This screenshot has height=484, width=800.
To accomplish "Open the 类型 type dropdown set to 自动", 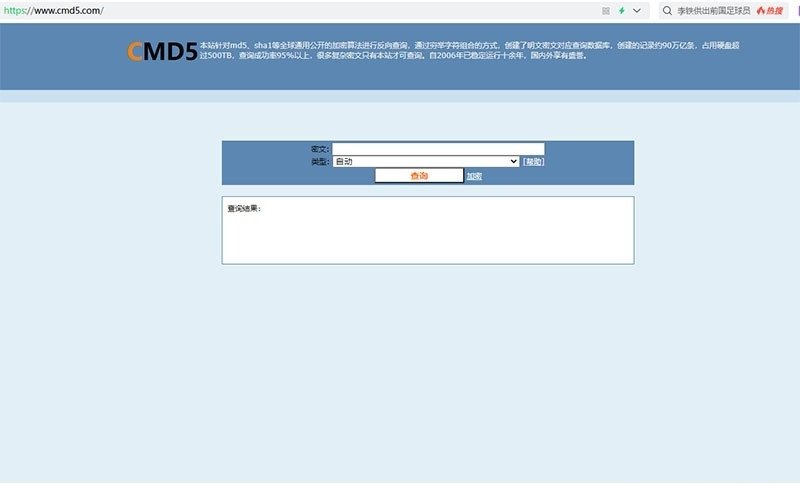I will point(426,162).
